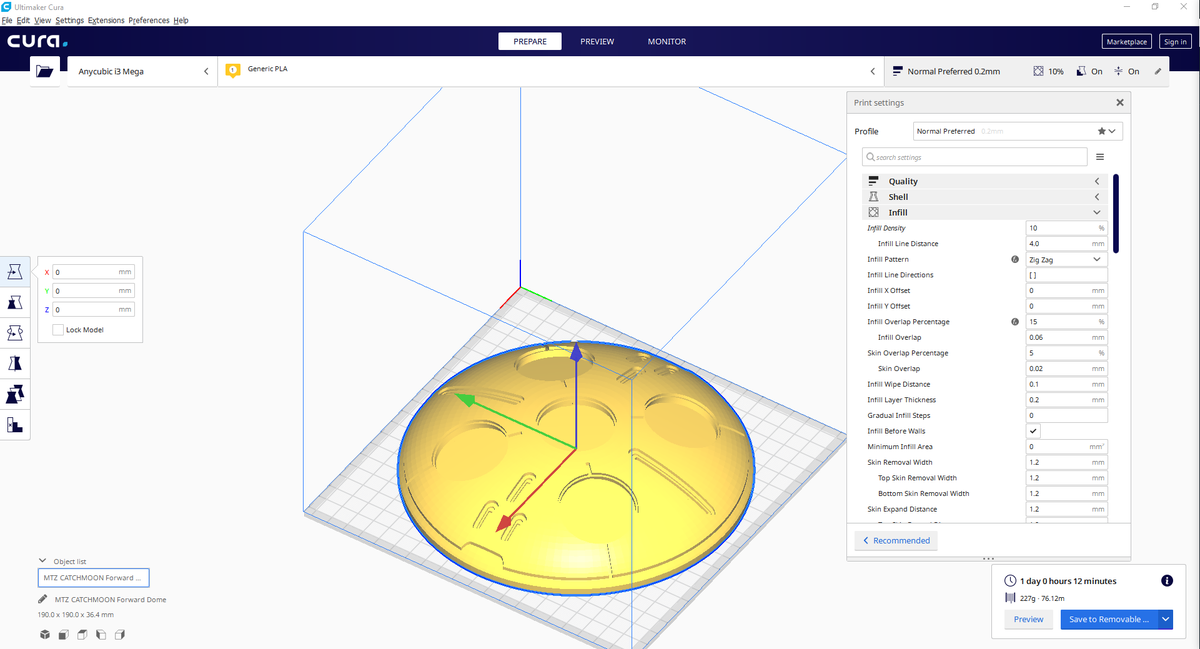Click the pencil icon in profile bar
This screenshot has width=1200, height=649.
1158,71
